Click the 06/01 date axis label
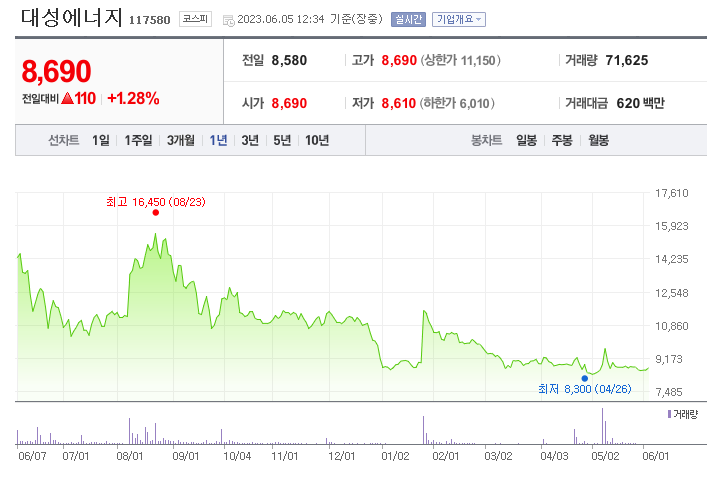 point(656,456)
